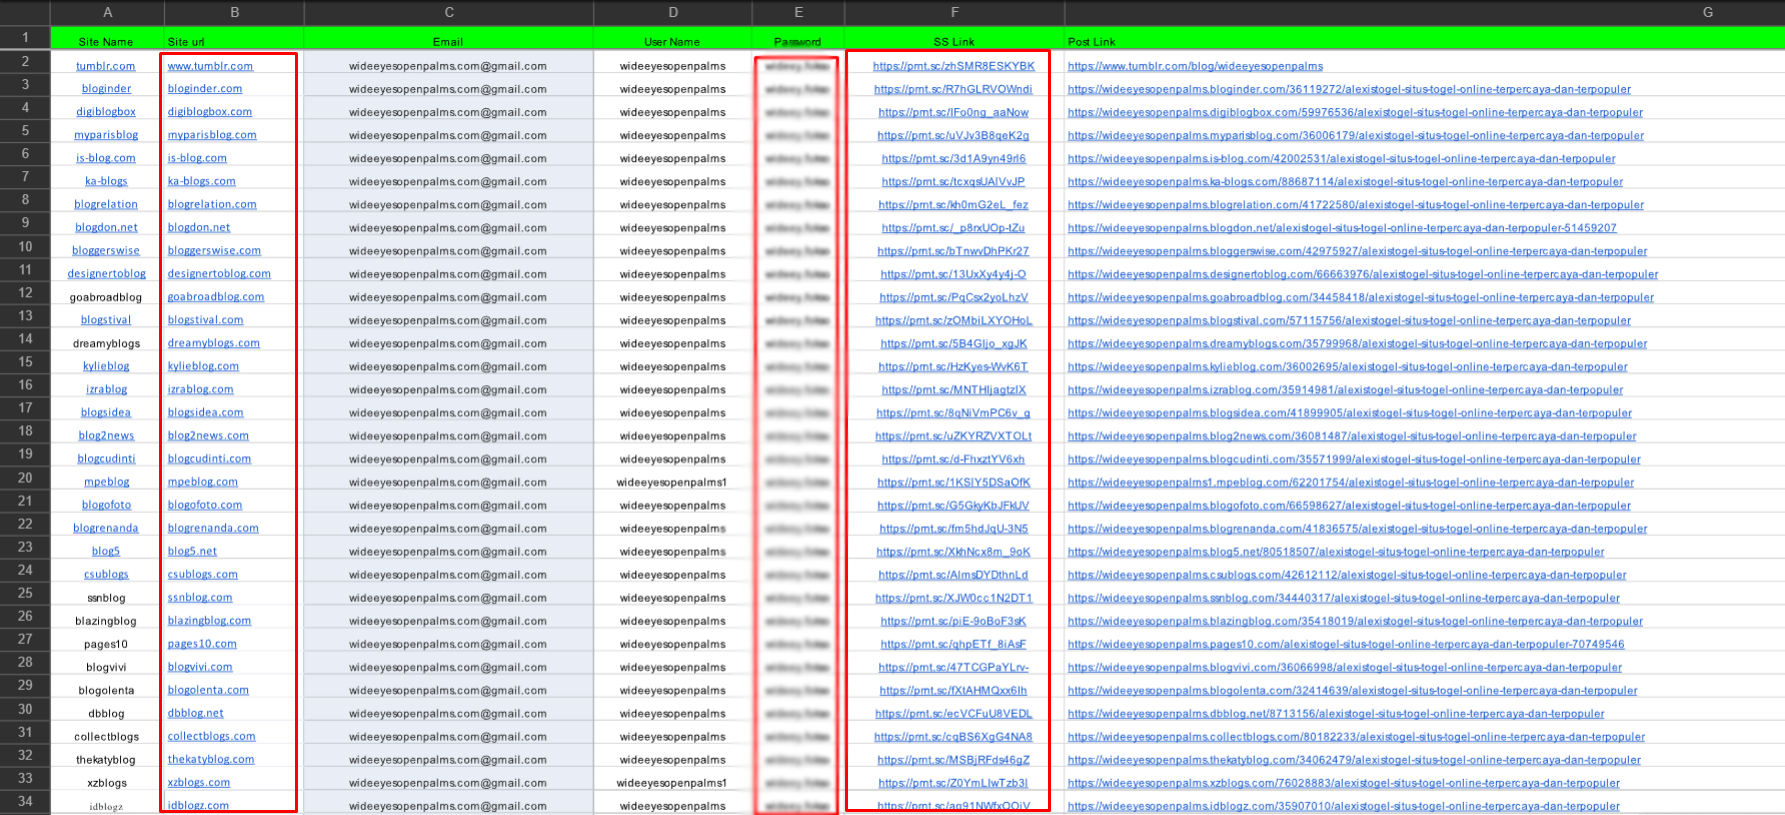Open the izrablog link in Site Name column
The width and height of the screenshot is (1785, 815).
point(106,389)
